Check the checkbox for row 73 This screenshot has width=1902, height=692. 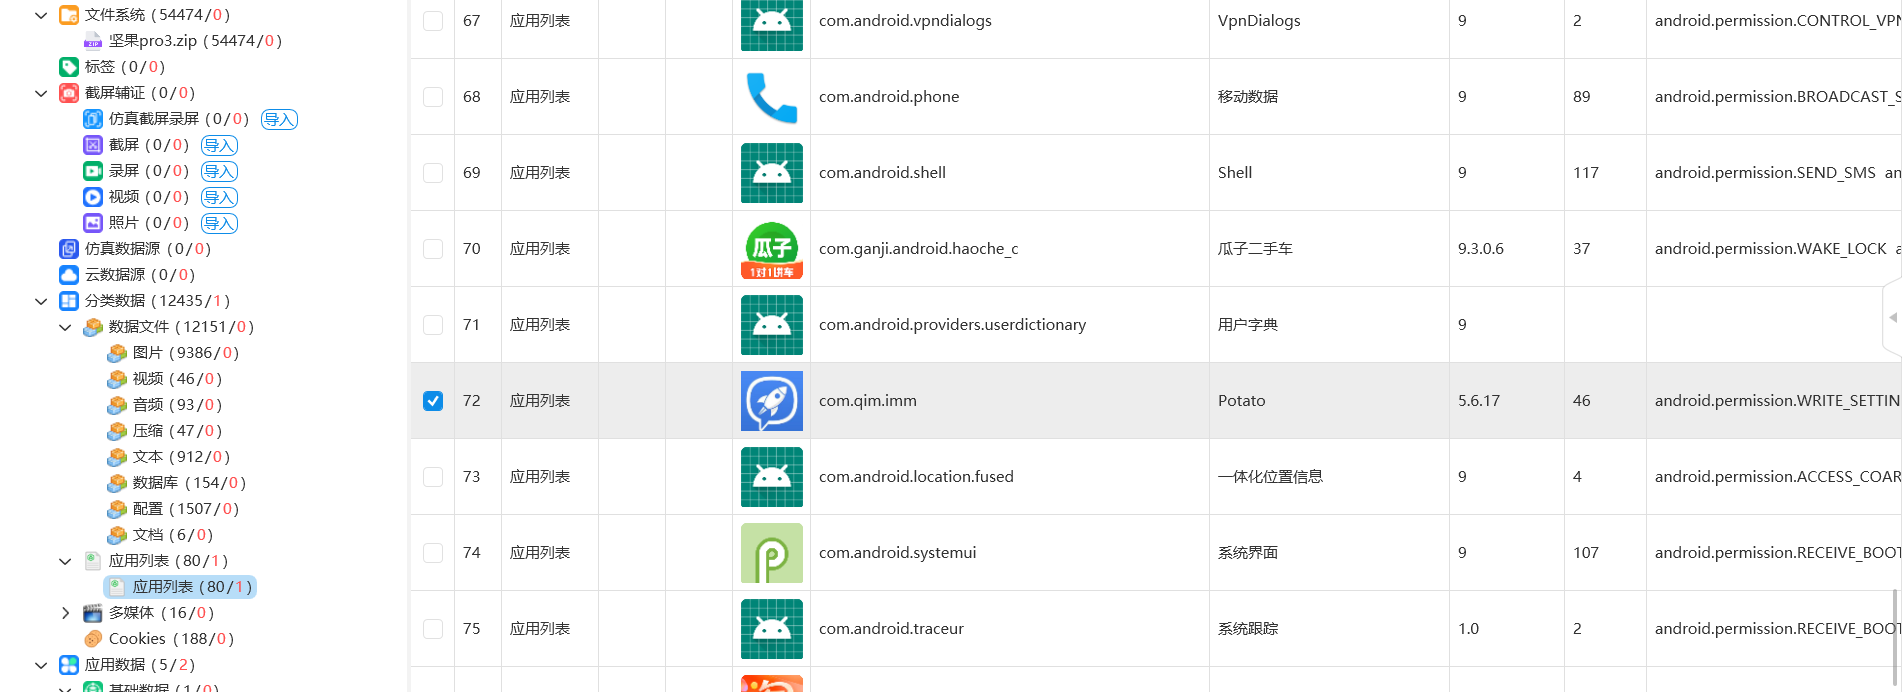click(x=433, y=477)
